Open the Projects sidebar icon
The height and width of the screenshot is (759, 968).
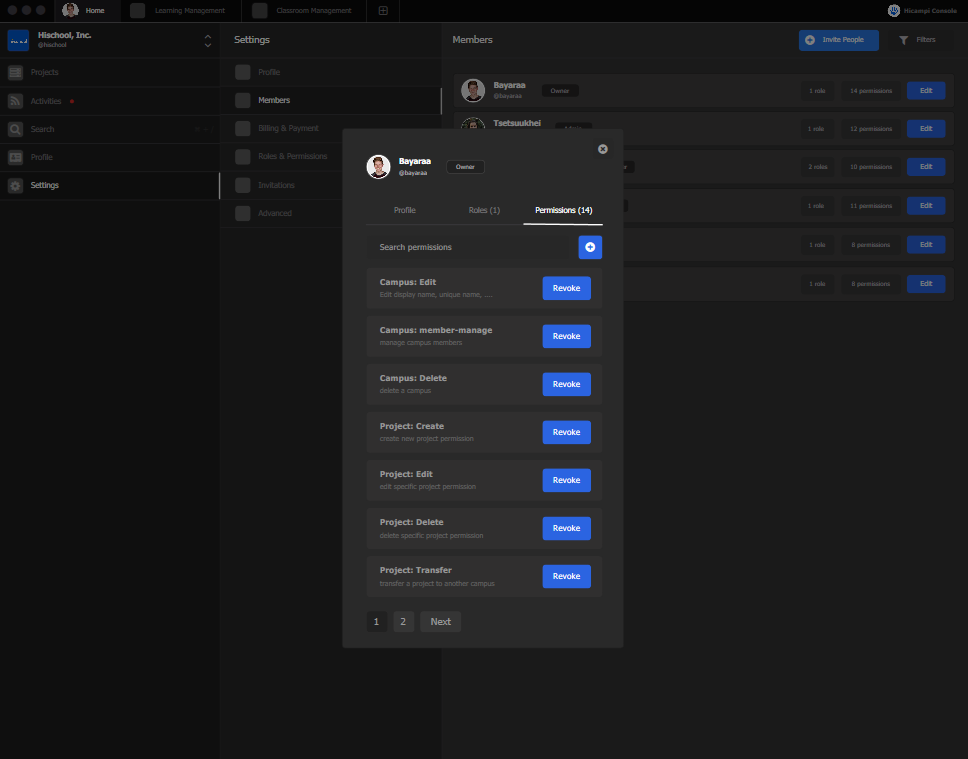pos(15,73)
